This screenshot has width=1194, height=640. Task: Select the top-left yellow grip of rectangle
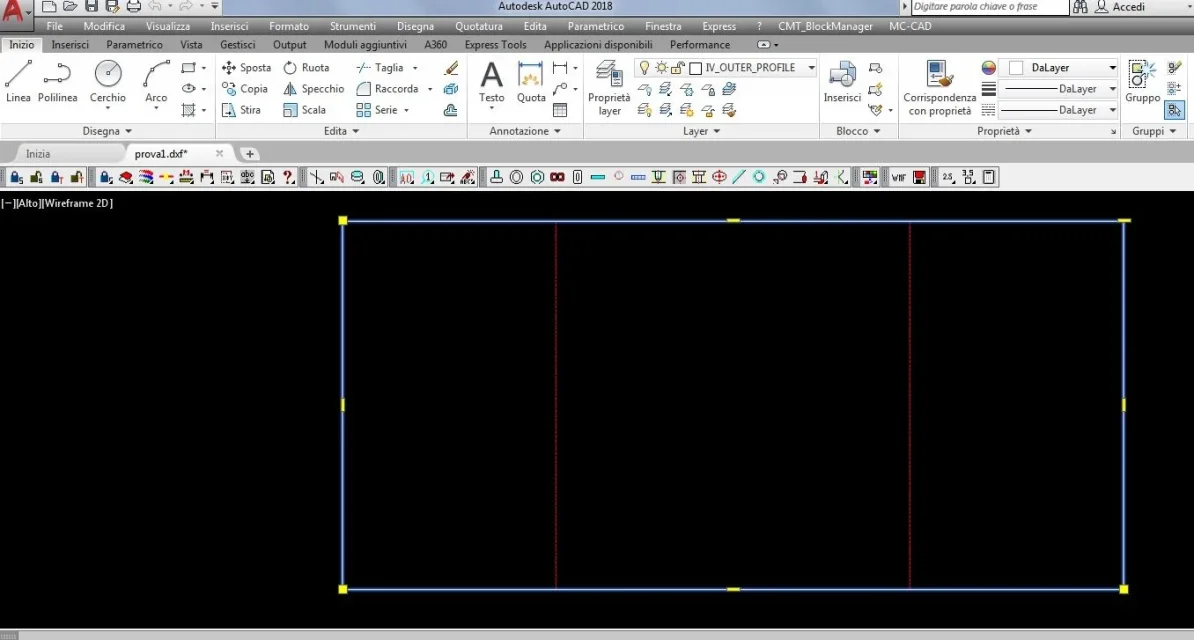click(x=343, y=220)
